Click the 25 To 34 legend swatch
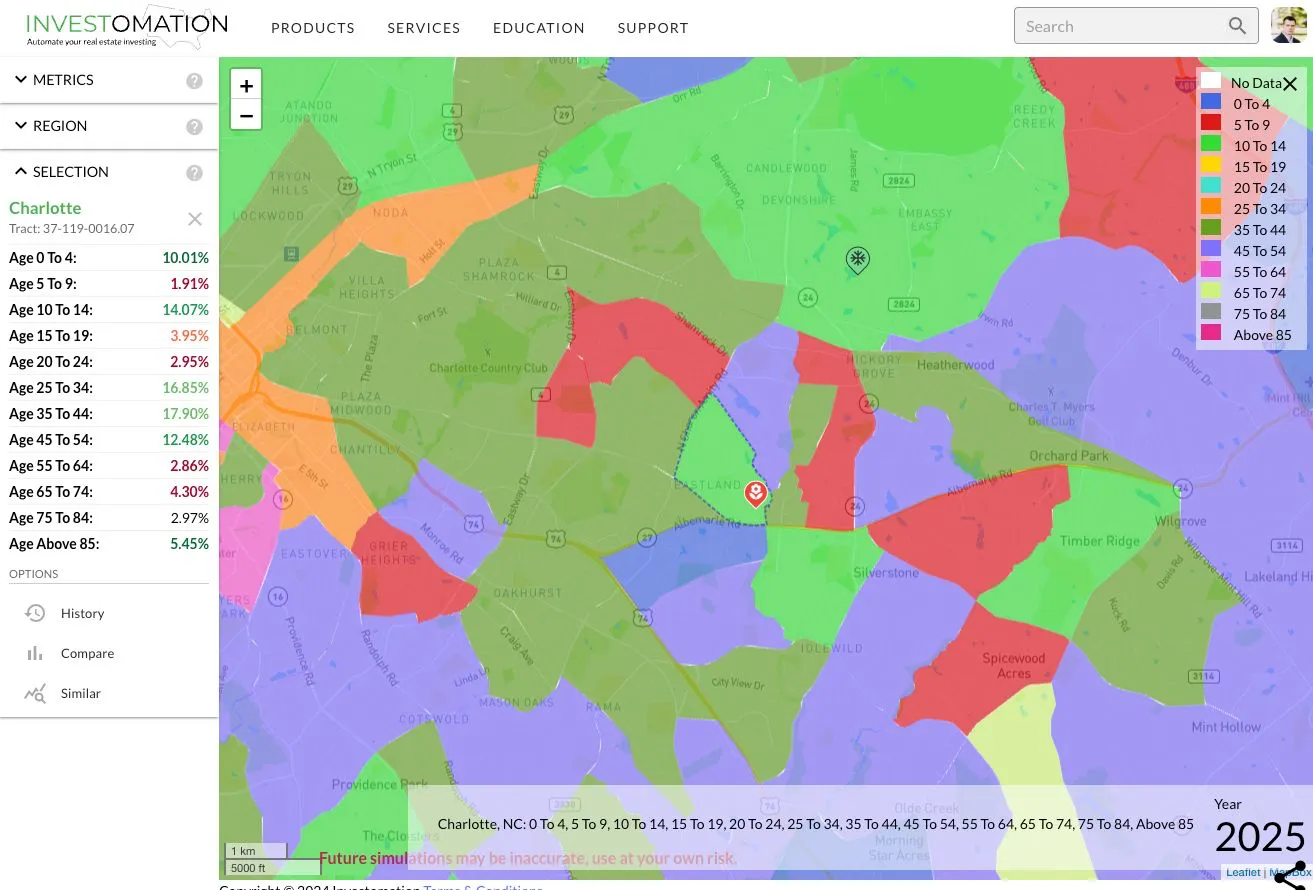Image resolution: width=1313 pixels, height=890 pixels. point(1211,207)
